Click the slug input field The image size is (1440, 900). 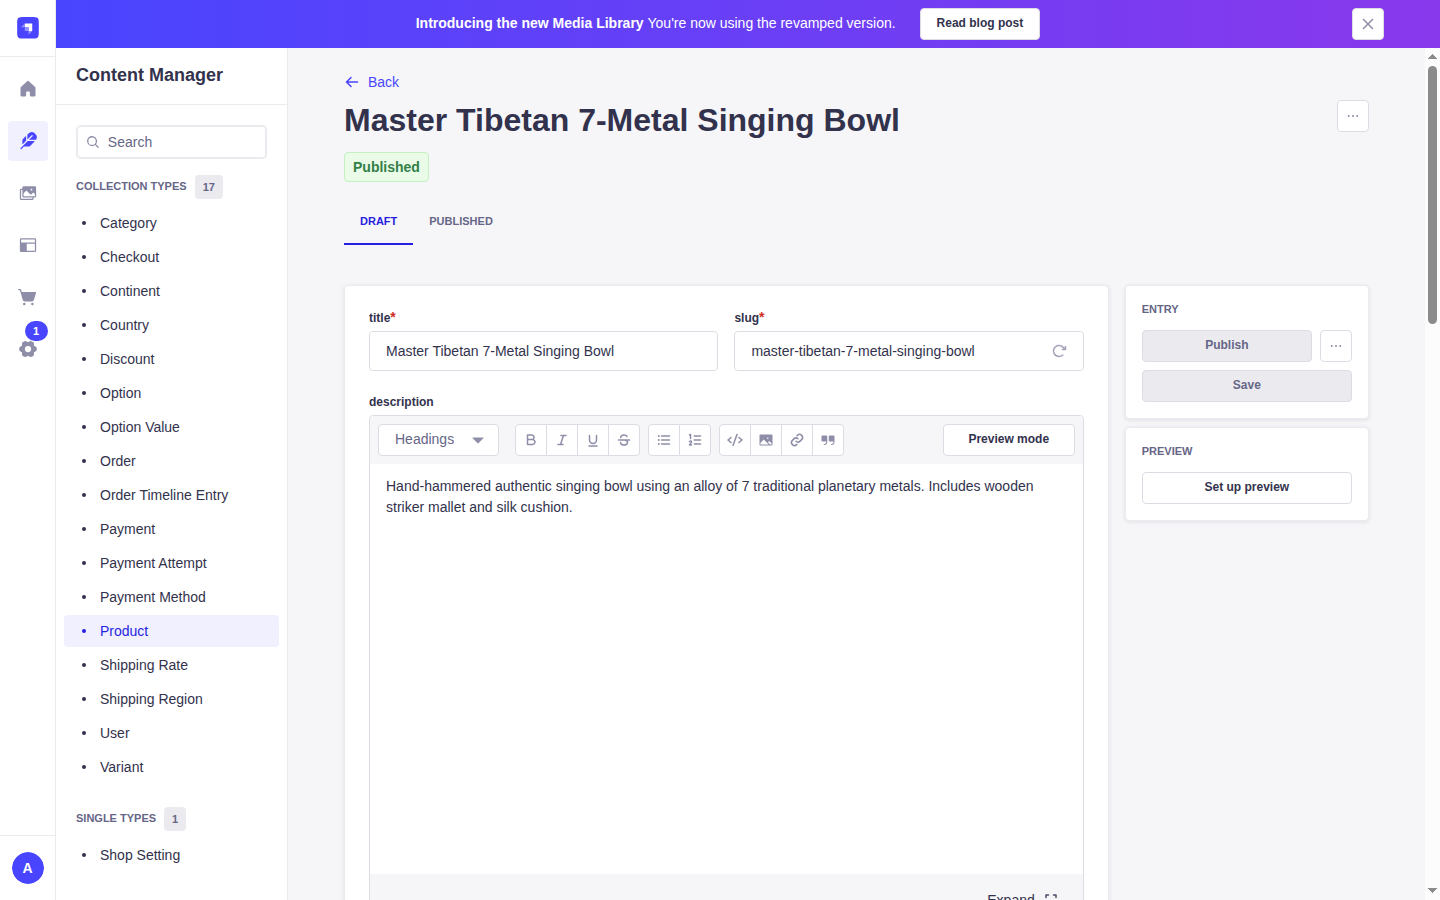(909, 351)
